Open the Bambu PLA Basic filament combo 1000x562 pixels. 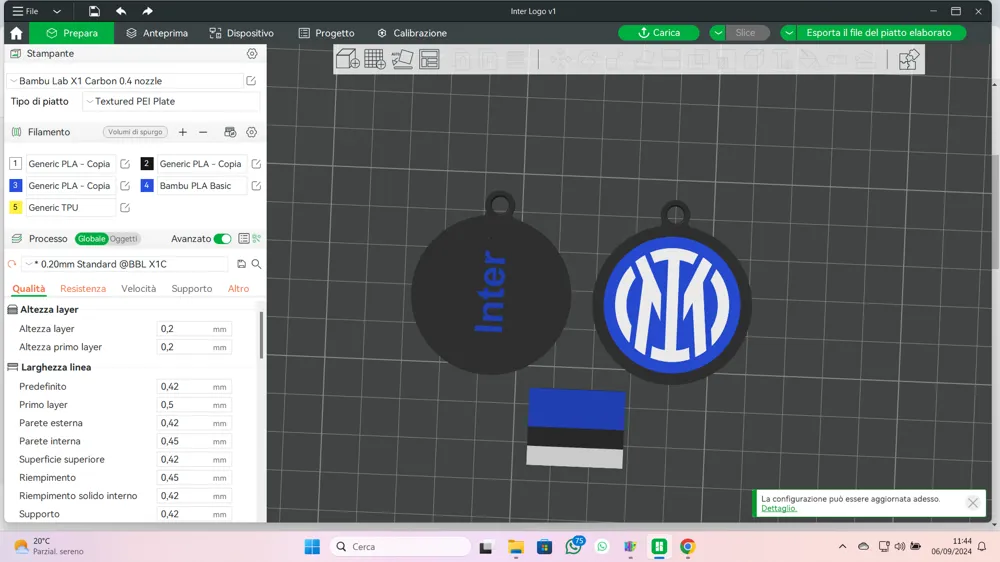(x=202, y=186)
